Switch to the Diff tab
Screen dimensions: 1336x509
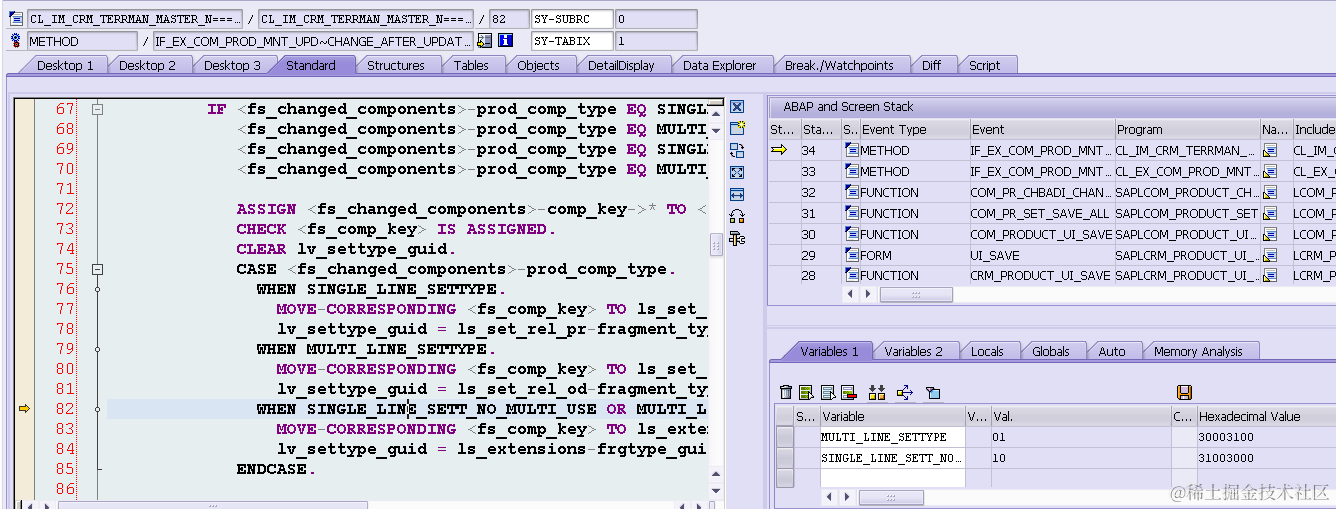coord(931,65)
